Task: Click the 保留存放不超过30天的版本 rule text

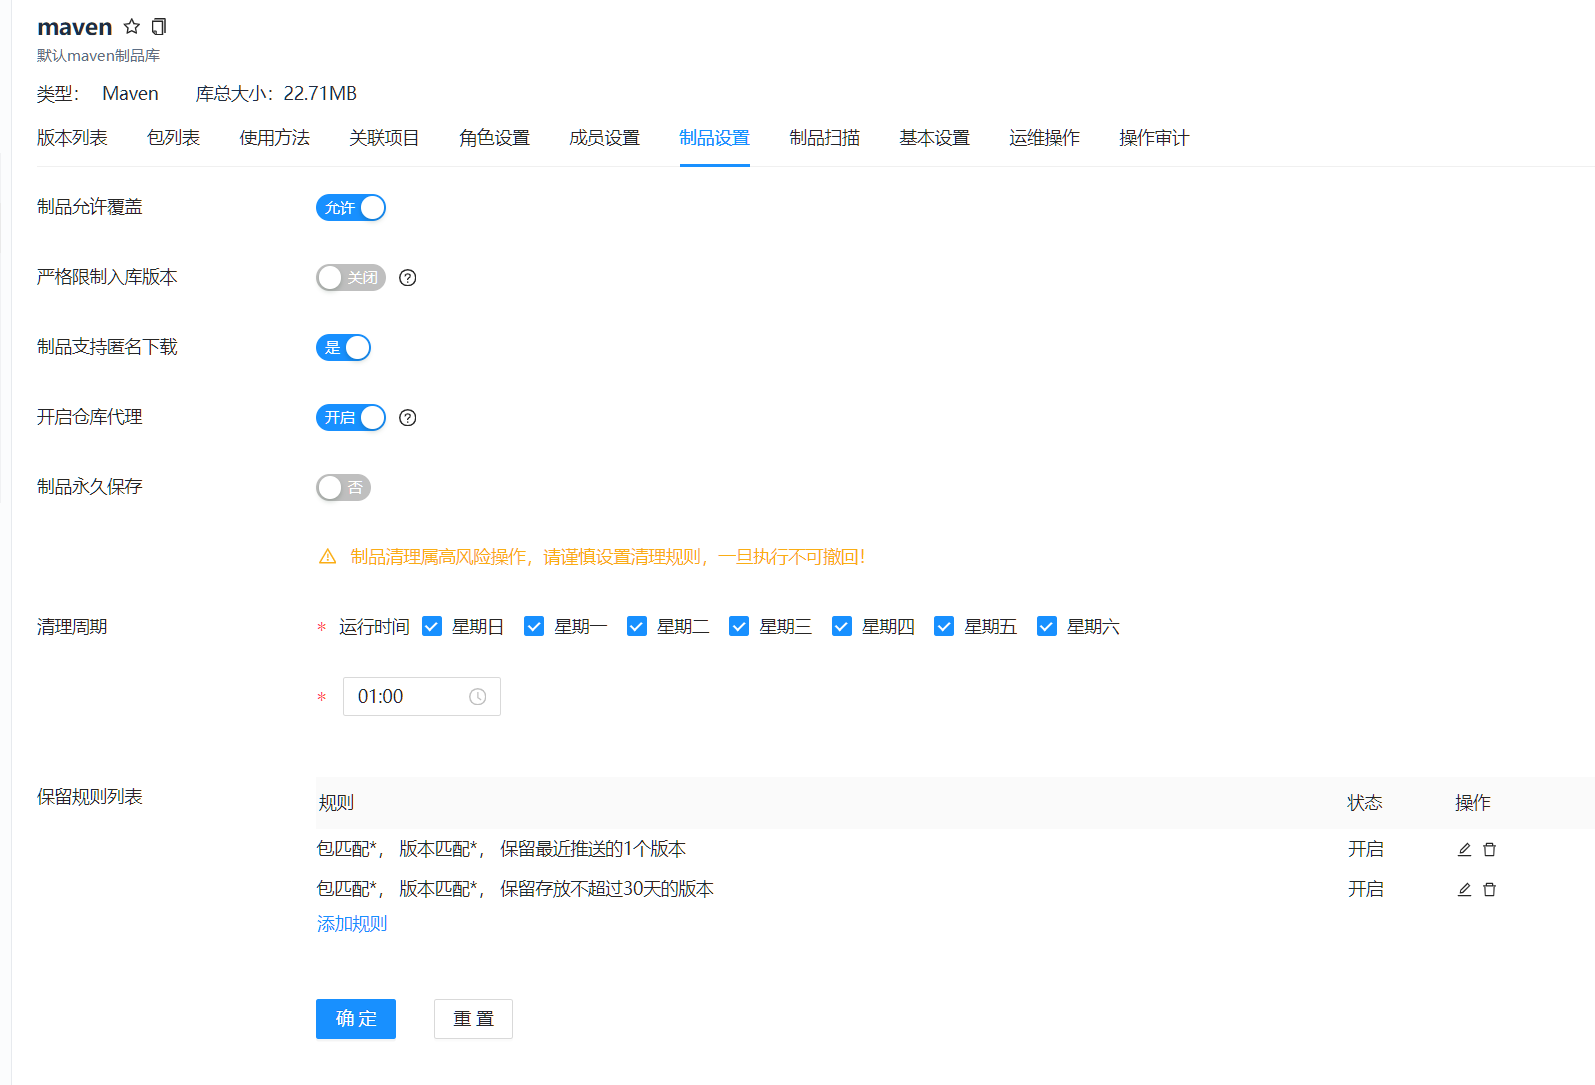Action: (607, 889)
